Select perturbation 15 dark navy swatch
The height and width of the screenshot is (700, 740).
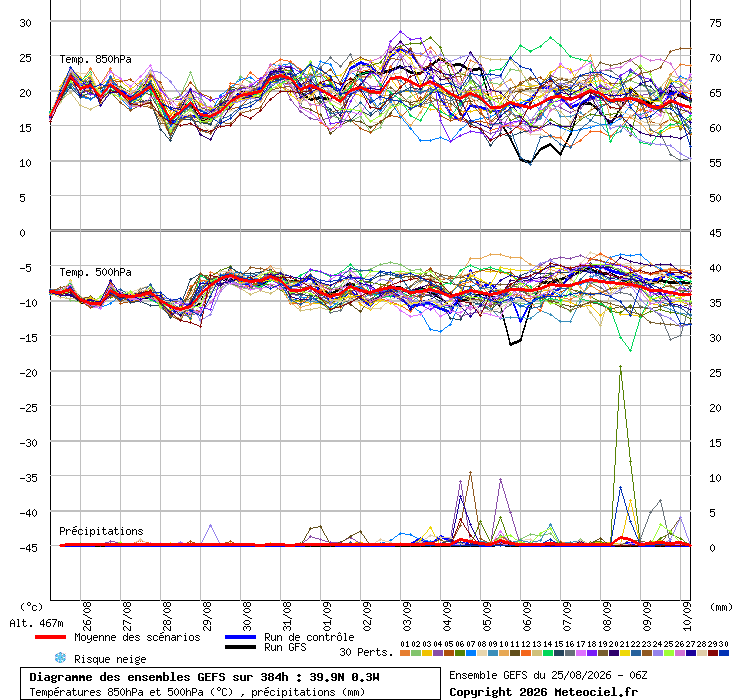pyautogui.click(x=559, y=653)
